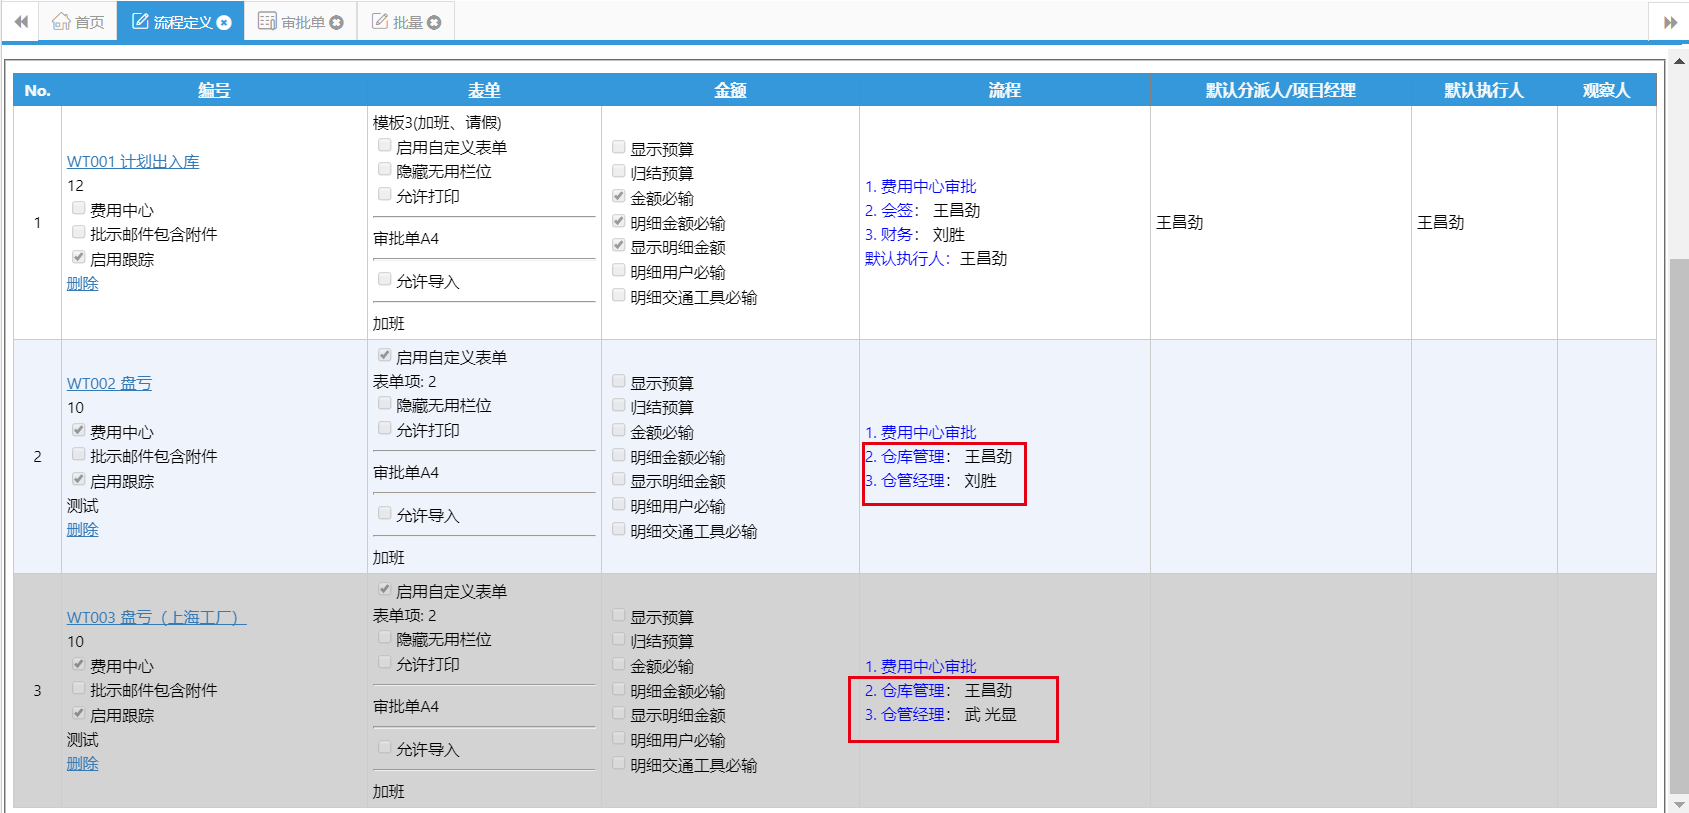1689x813 pixels.
Task: Toggle 允许打印 checkbox in WT001 row
Action: (x=384, y=194)
